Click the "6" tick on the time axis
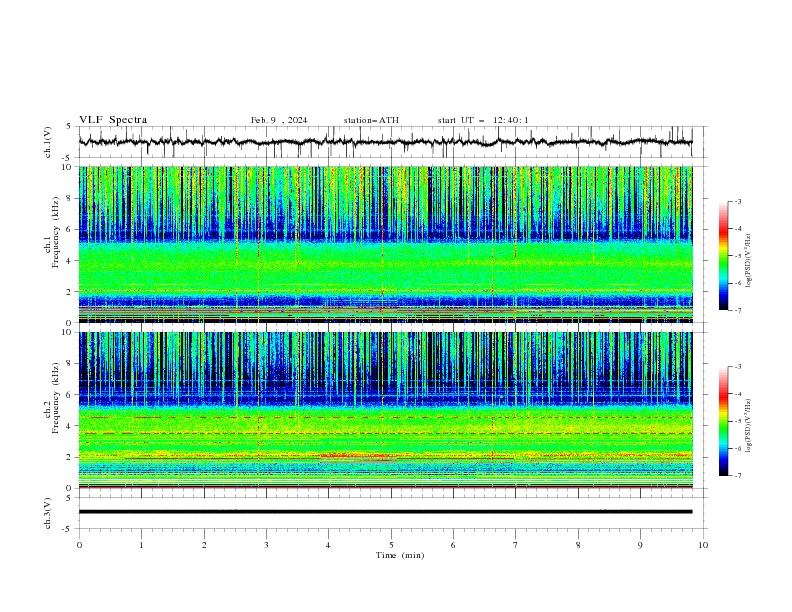 (x=453, y=545)
